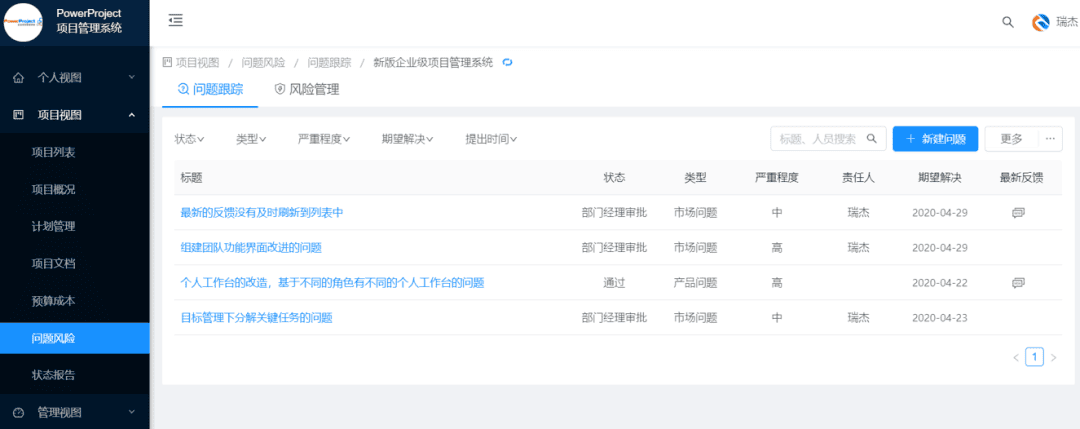1080x429 pixels.
Task: Click the 严重程度 column header
Action: tap(777, 178)
